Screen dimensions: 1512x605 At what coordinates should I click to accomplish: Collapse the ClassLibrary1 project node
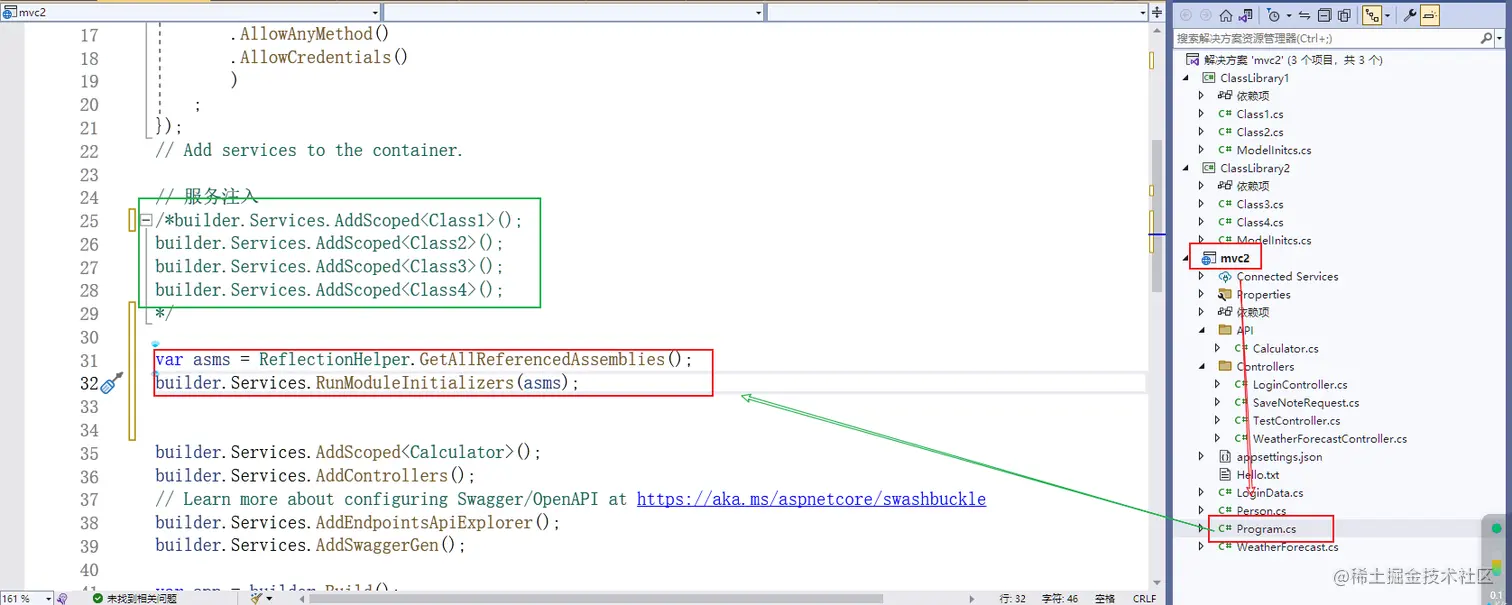(x=1187, y=78)
